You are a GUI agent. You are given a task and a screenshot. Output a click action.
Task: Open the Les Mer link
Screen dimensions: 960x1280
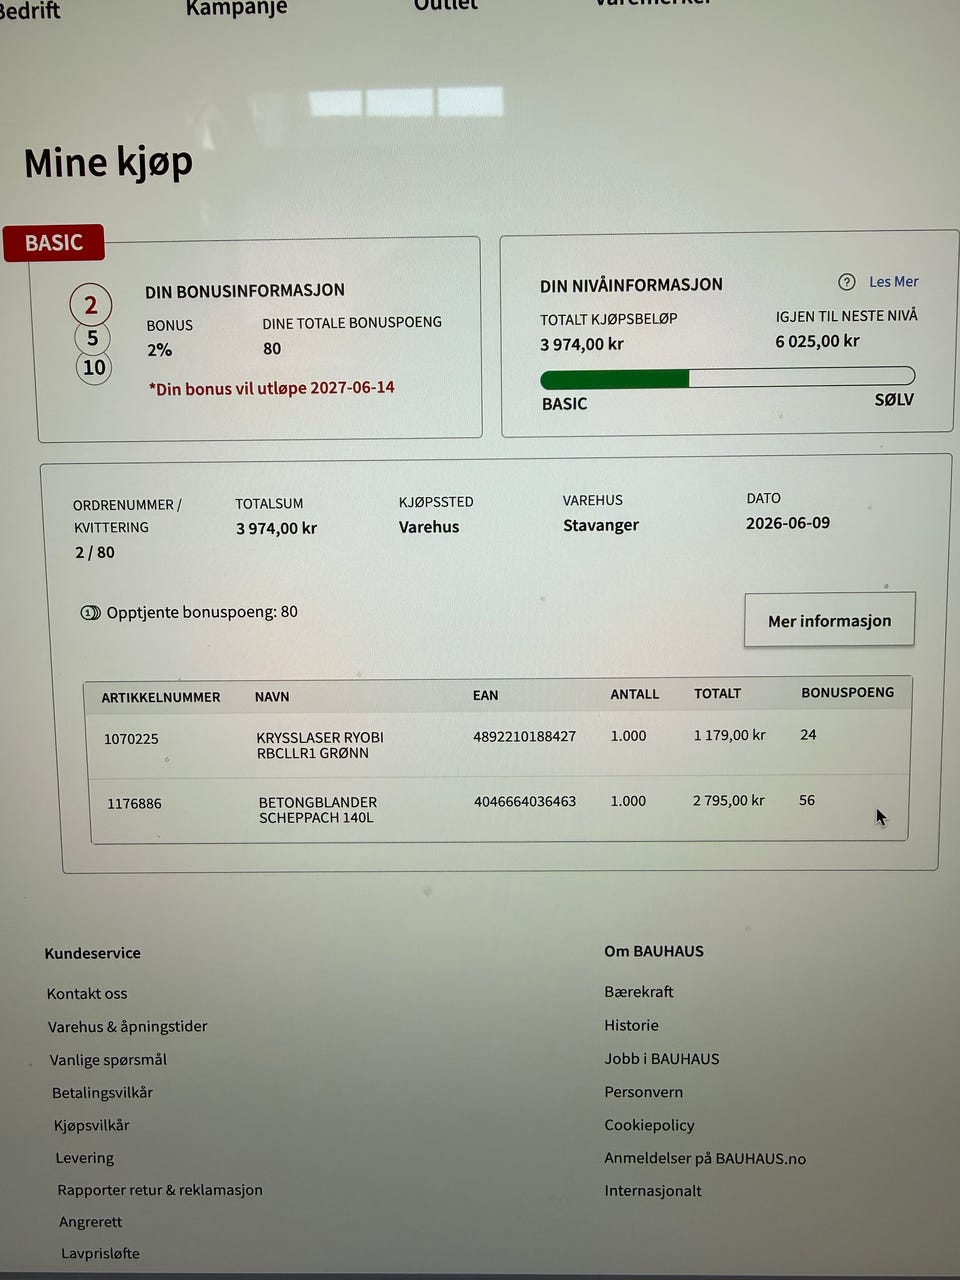click(x=893, y=282)
